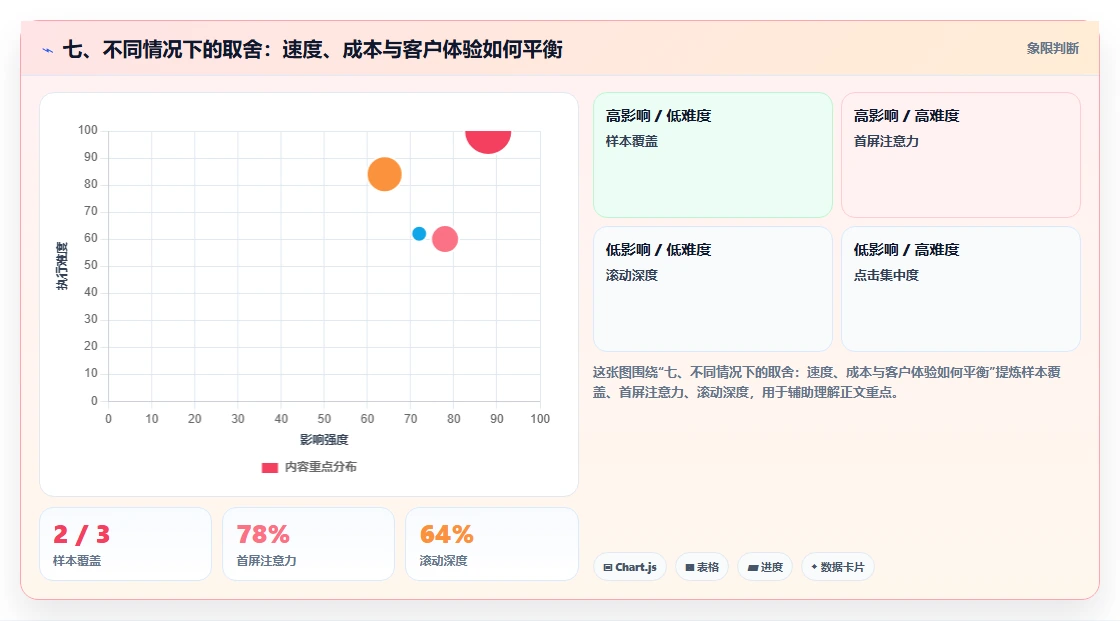Click the large red bubble at chart top
1120x621 pixels.
click(488, 141)
